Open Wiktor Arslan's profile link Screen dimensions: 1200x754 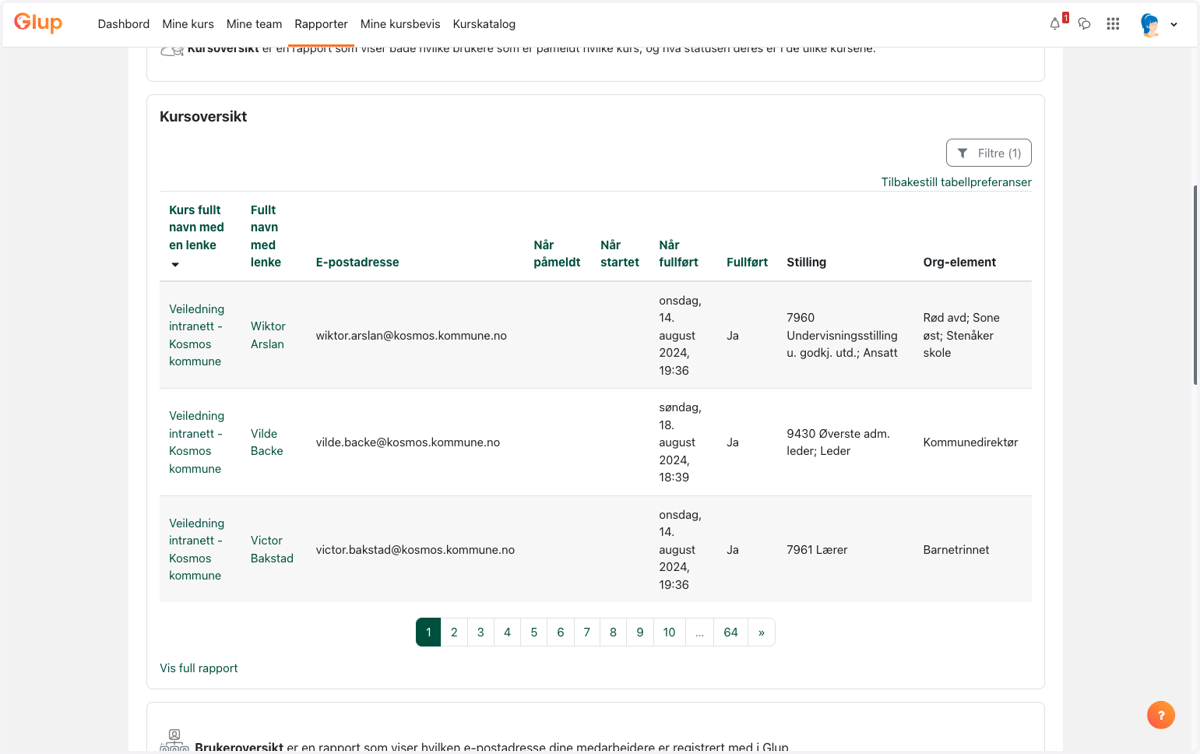point(268,335)
